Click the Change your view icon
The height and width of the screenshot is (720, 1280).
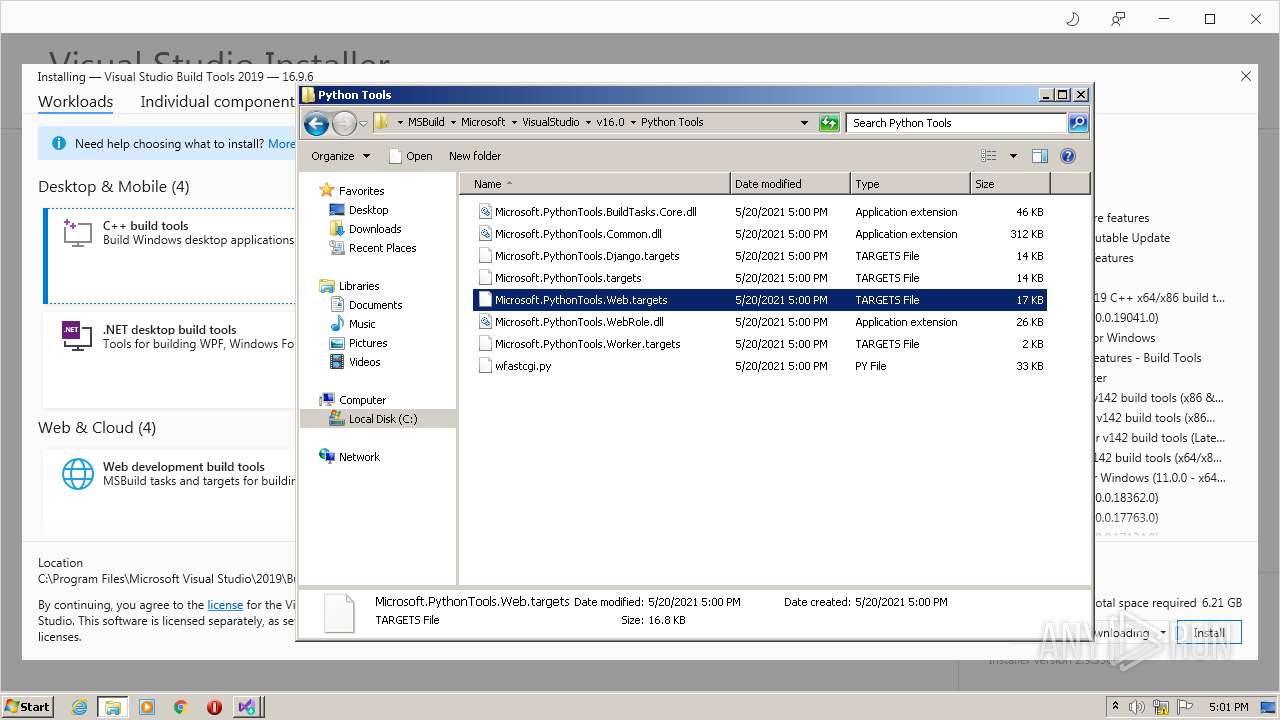click(x=989, y=156)
